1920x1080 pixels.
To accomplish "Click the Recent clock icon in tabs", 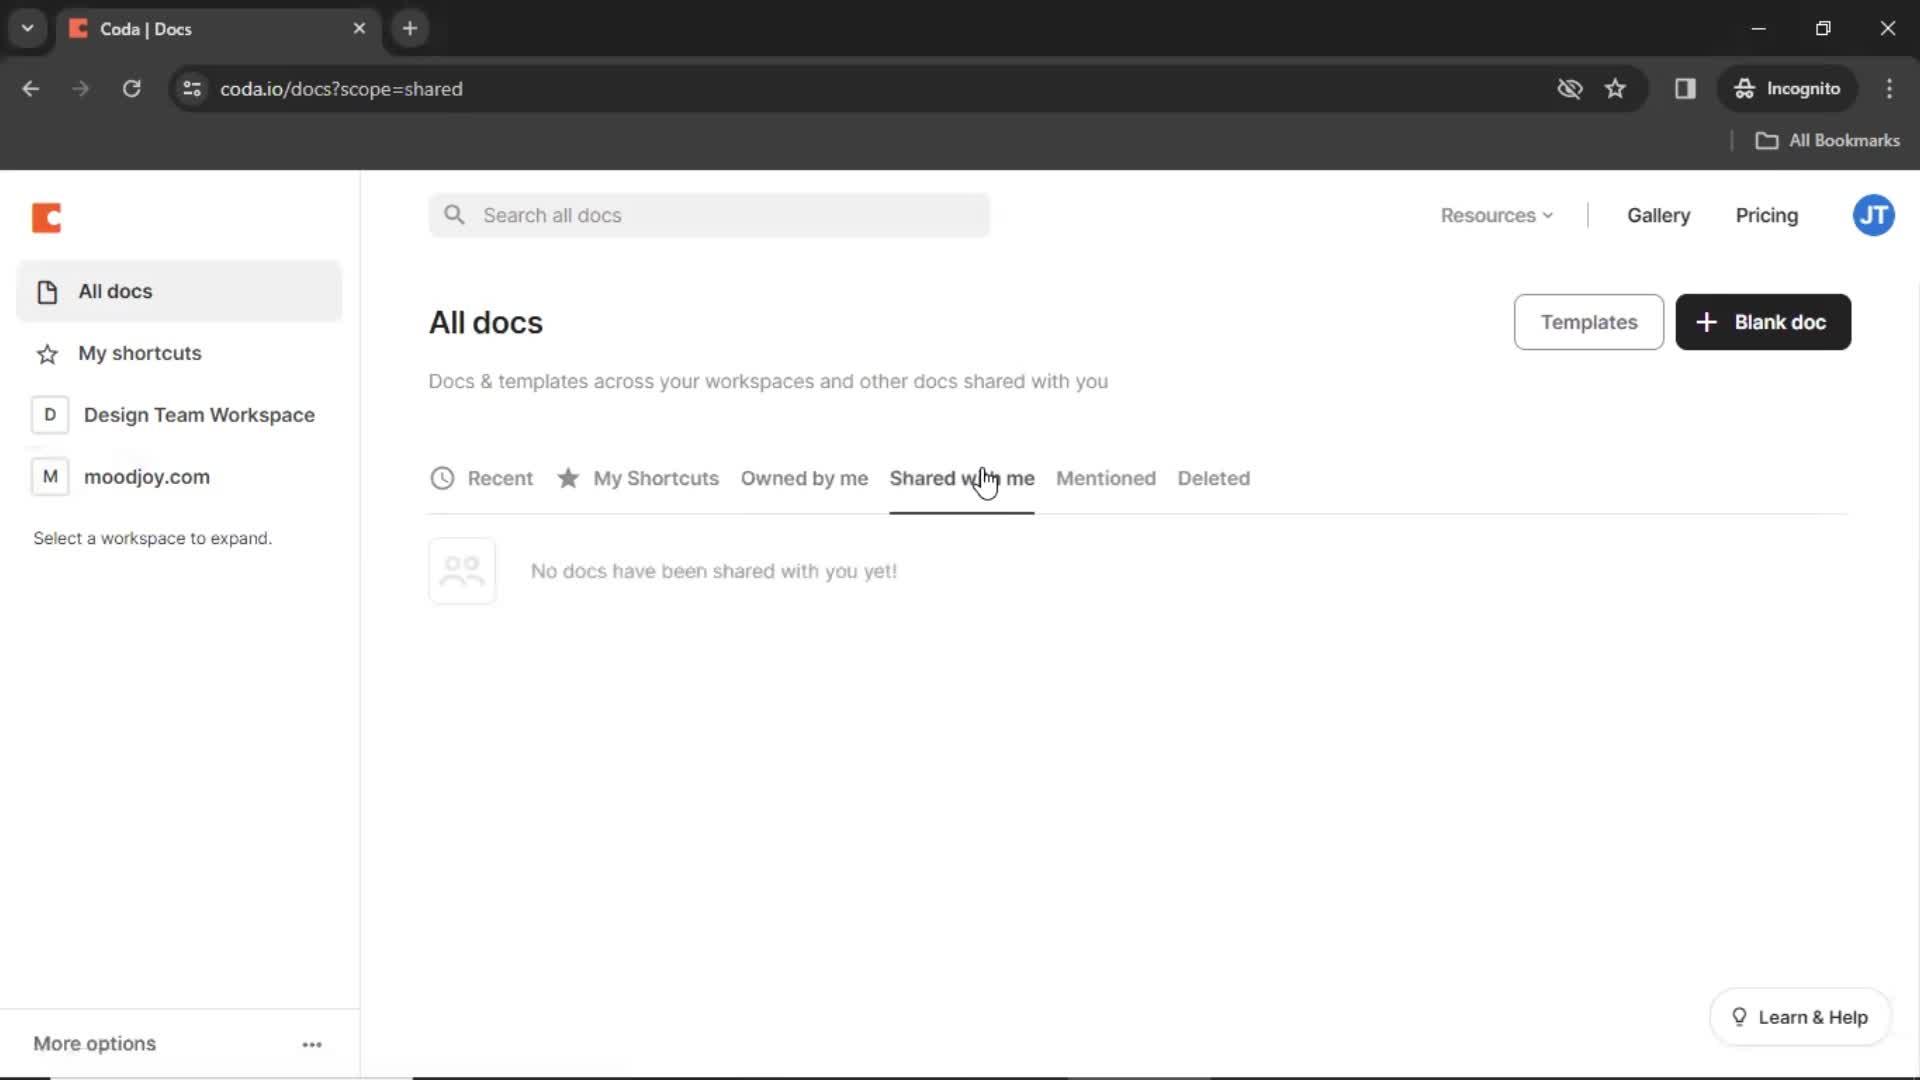I will coord(443,477).
